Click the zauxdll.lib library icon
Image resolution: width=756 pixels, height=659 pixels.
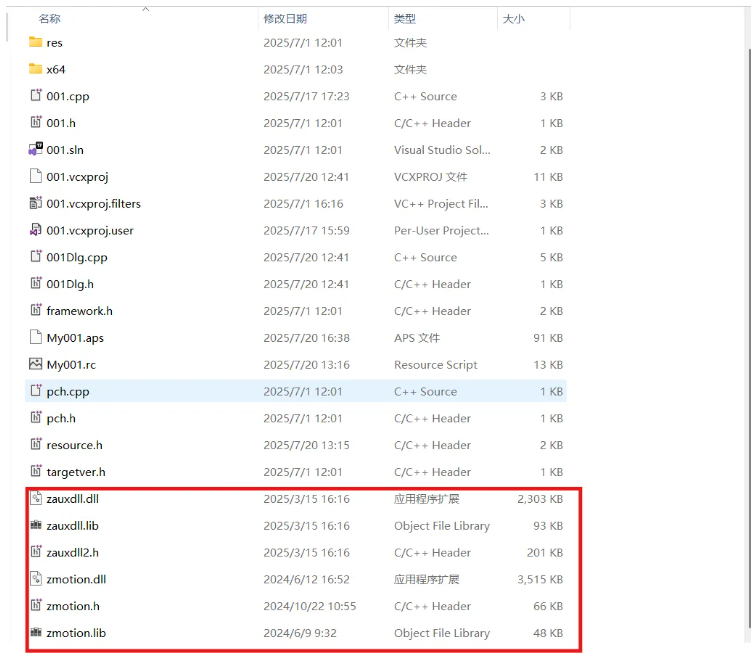point(36,525)
